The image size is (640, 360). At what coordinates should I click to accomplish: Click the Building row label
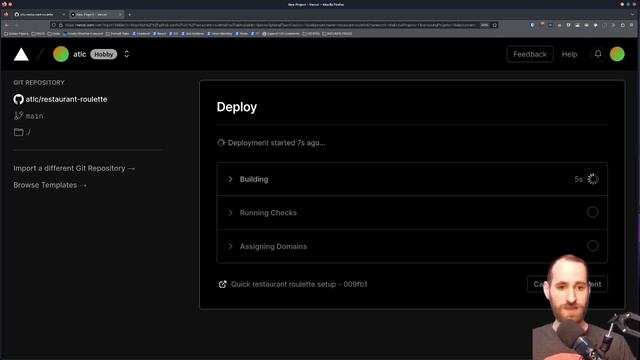[254, 179]
